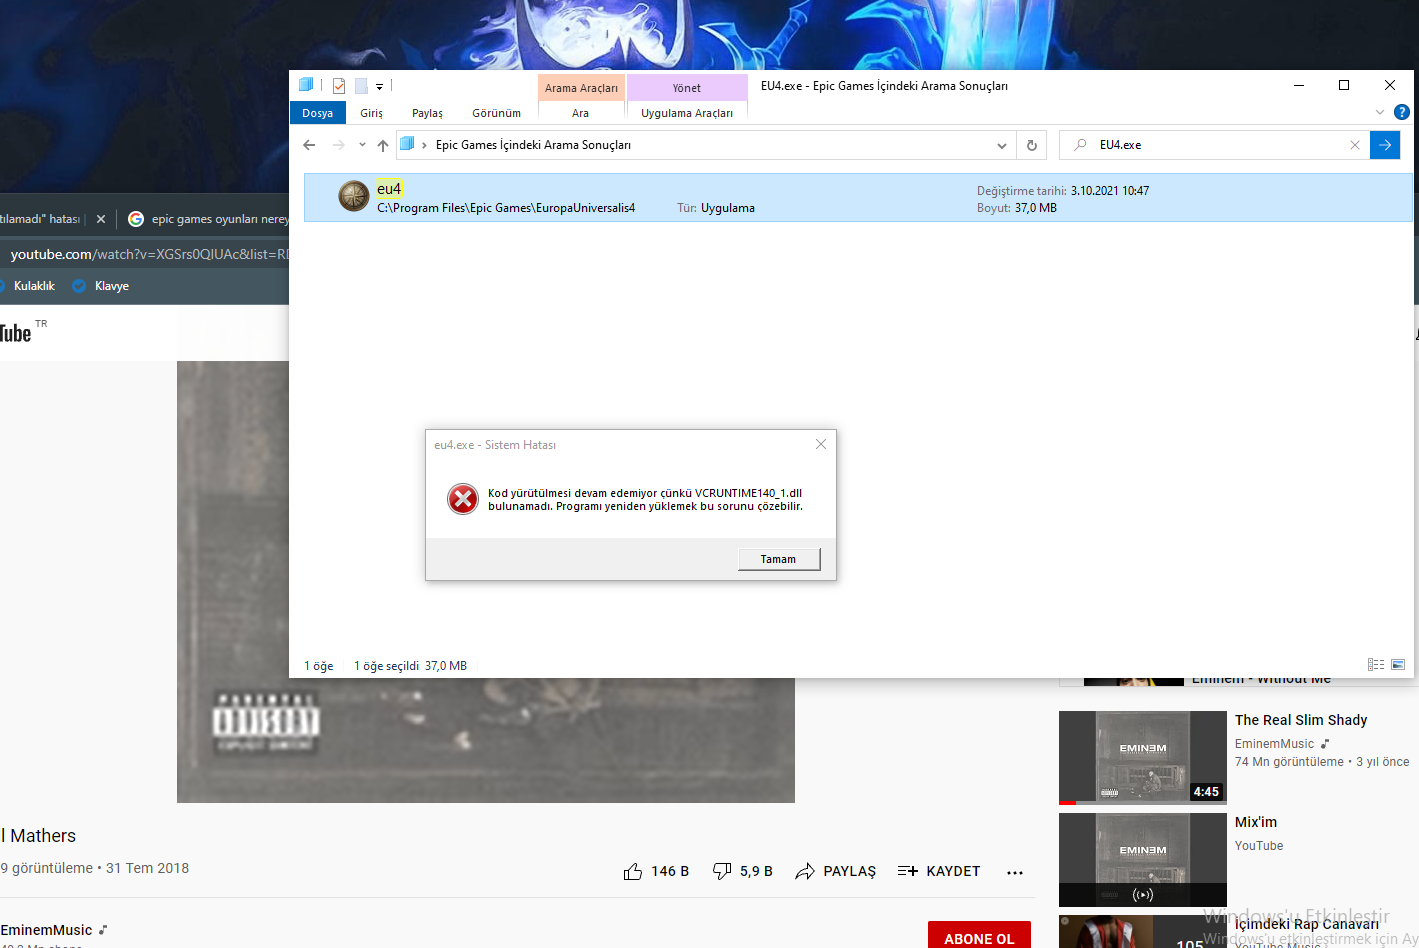Viewport: 1419px width, 948px height.
Task: Click the Mix'im playlist title
Action: click(1256, 822)
